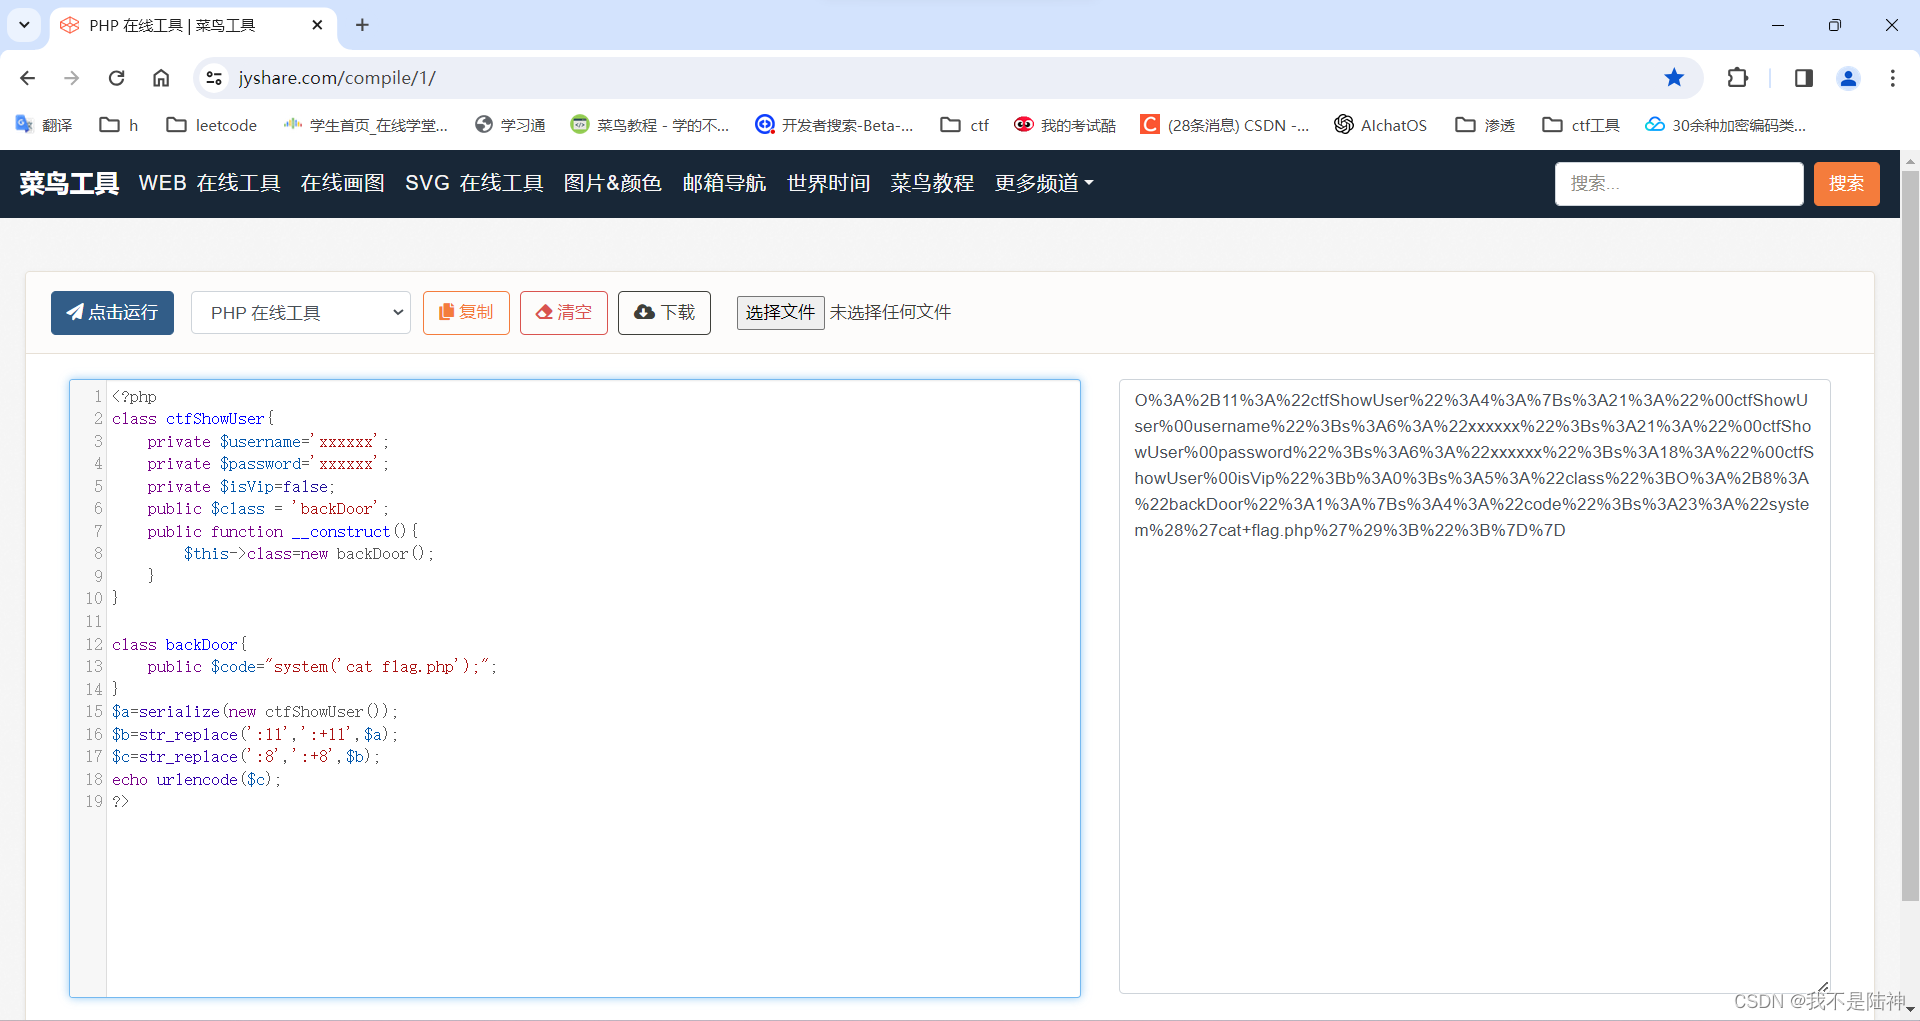The width and height of the screenshot is (1920, 1021).
Task: Click the serialized output text area
Action: (1474, 686)
